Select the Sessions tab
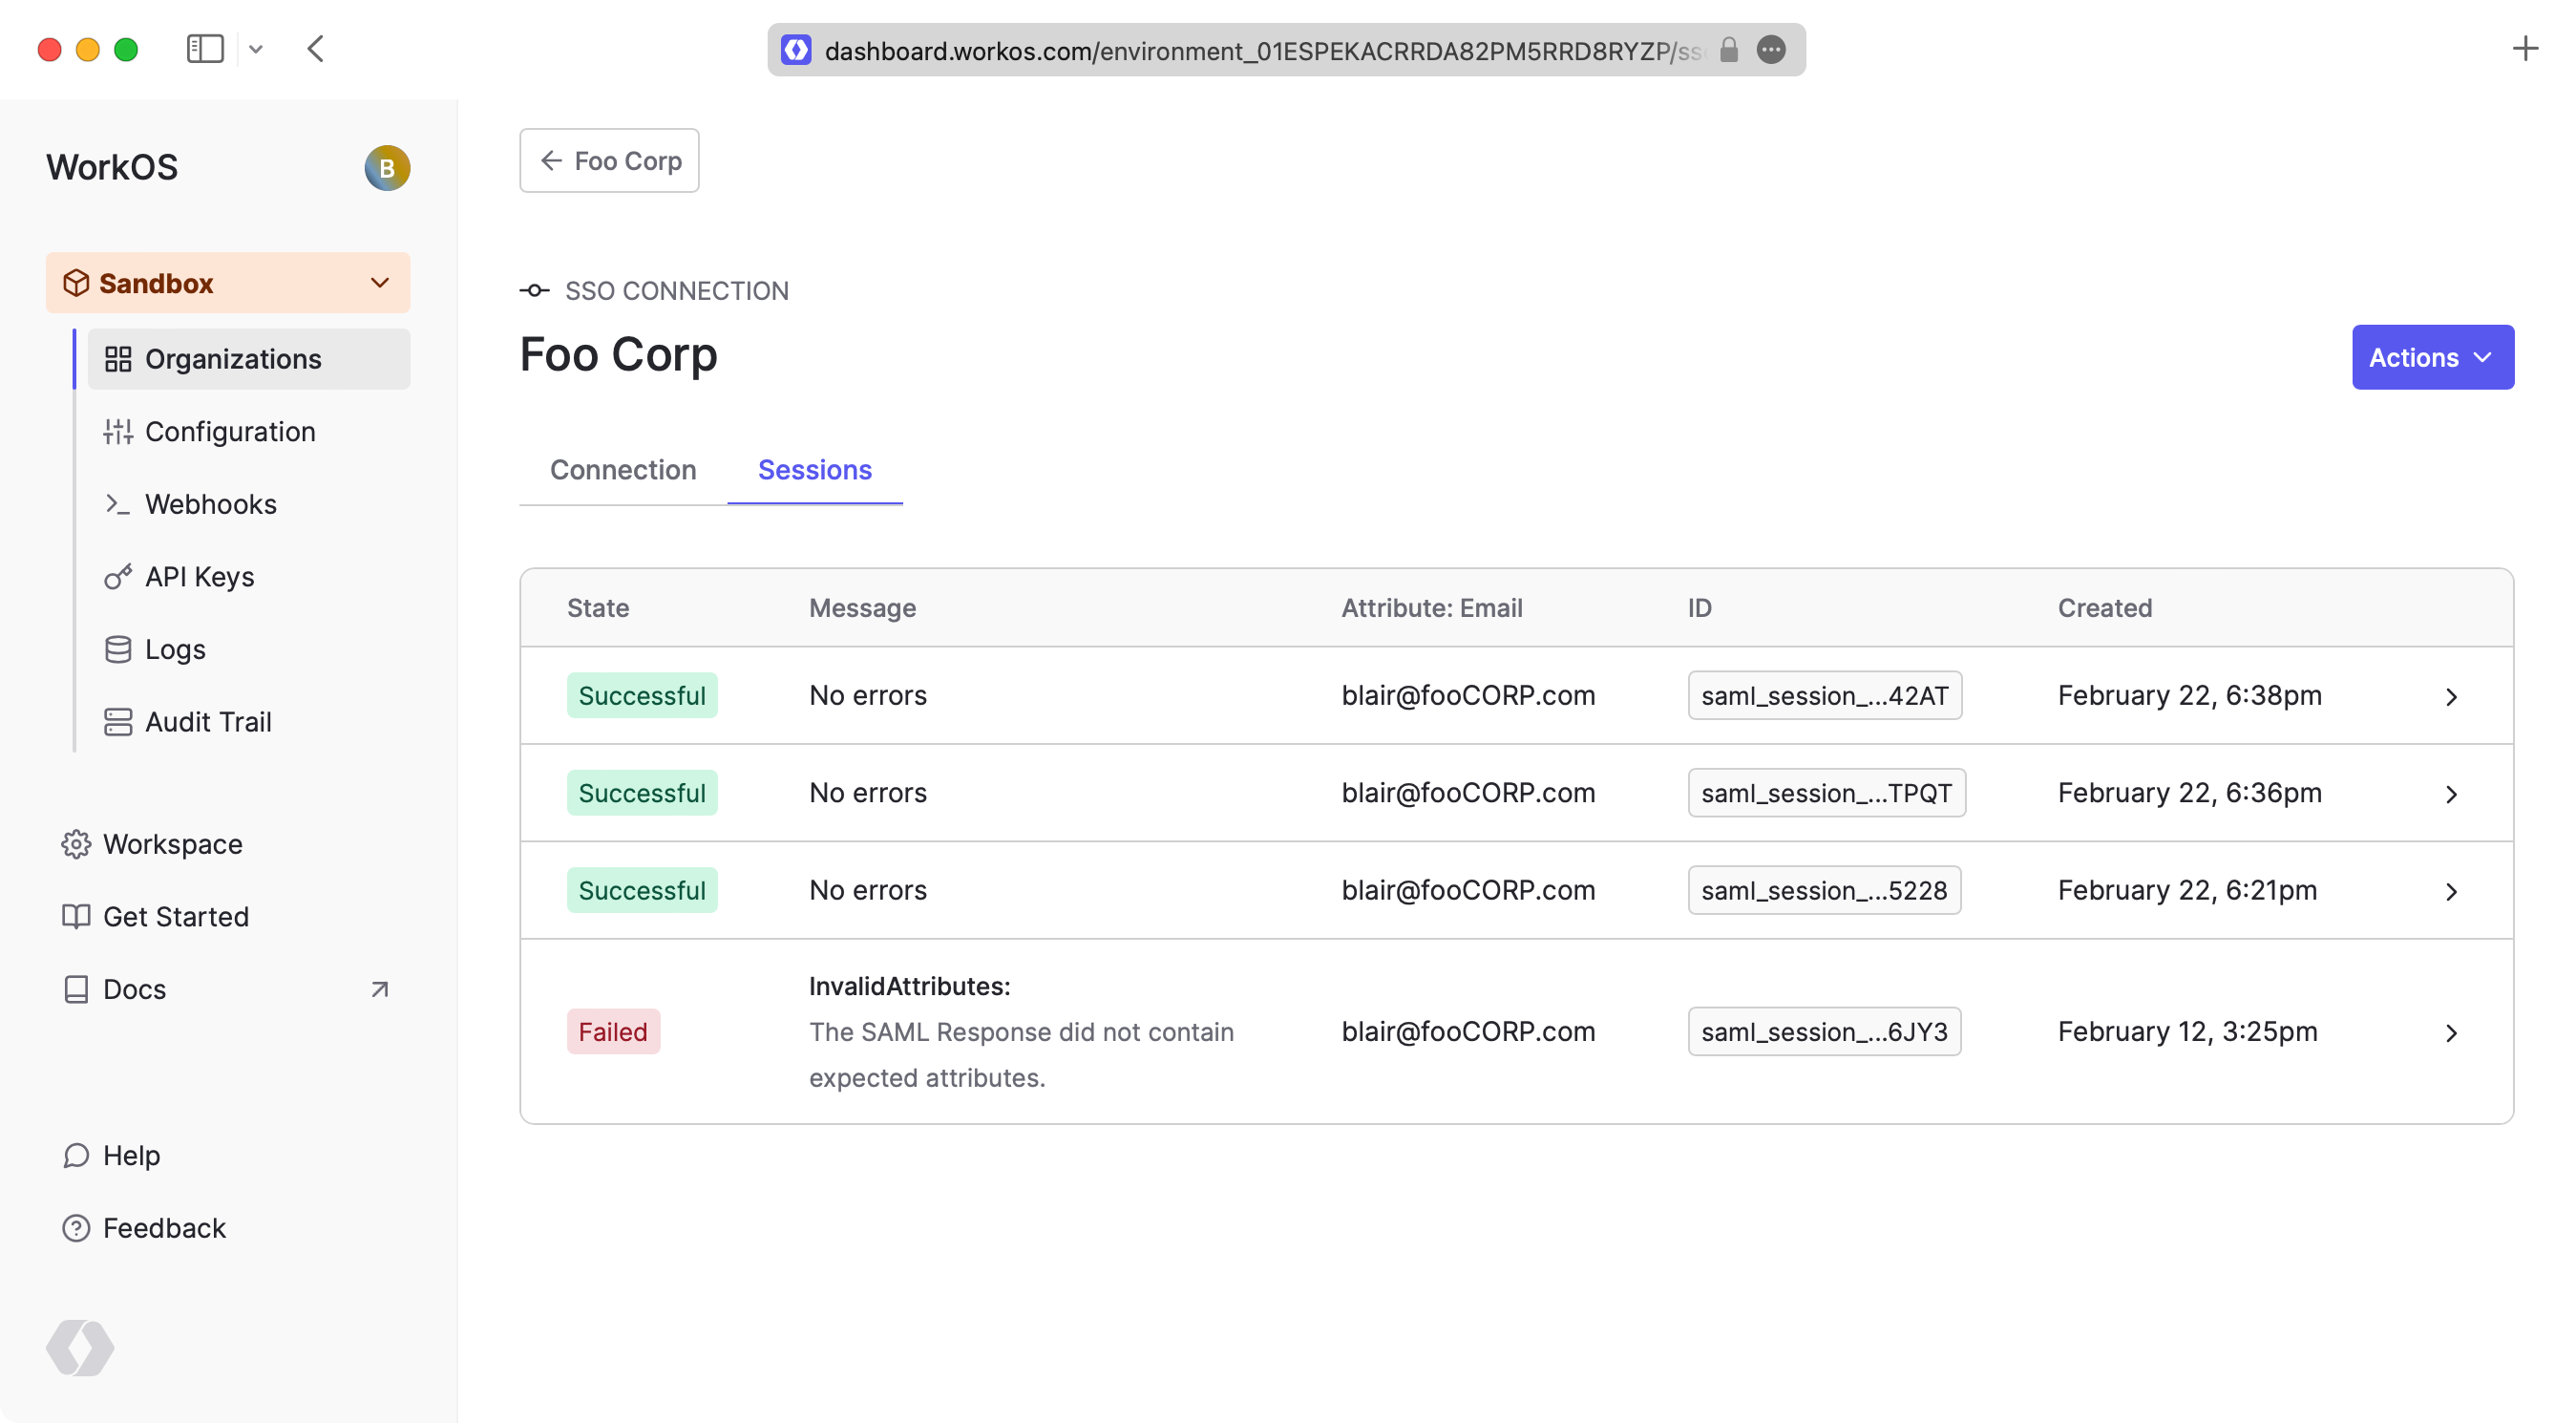This screenshot has height=1423, width=2576. point(814,470)
